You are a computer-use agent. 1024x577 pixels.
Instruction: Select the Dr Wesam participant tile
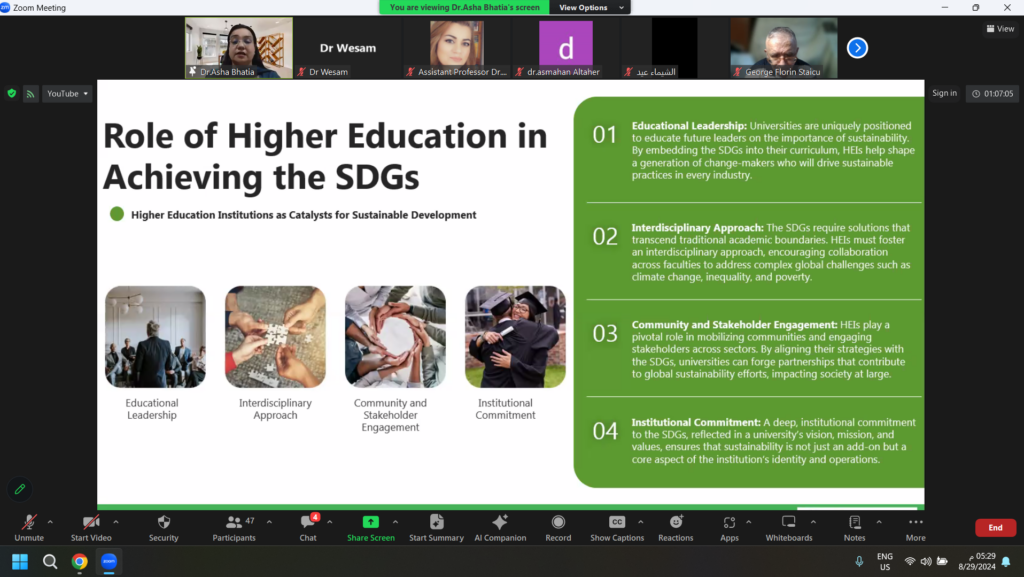(347, 48)
